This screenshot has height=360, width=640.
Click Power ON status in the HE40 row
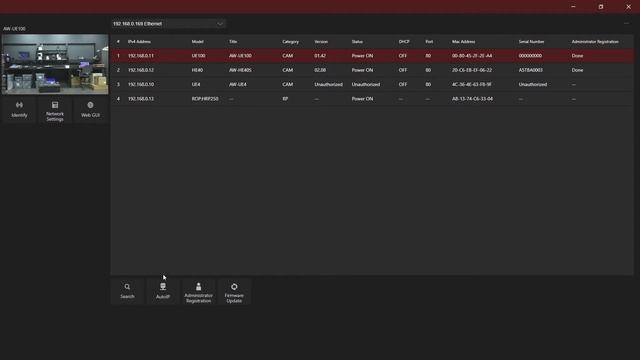(362, 70)
